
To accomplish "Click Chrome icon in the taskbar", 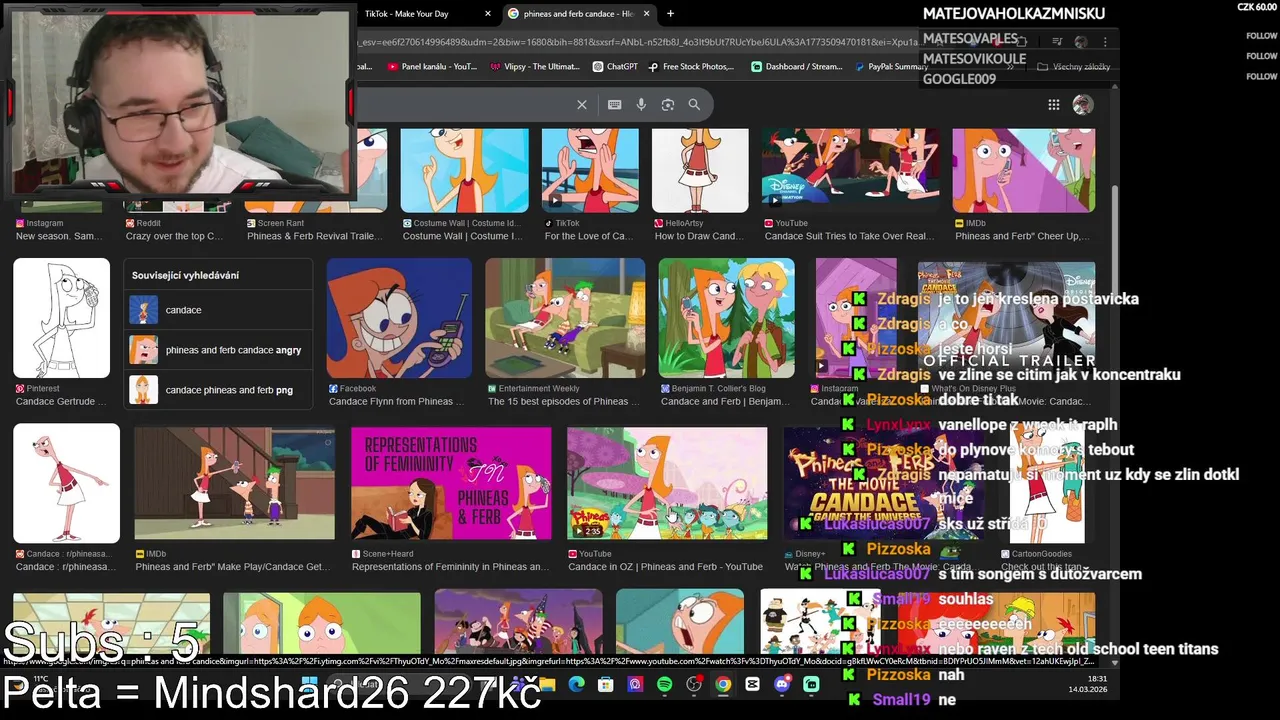I will (723, 685).
